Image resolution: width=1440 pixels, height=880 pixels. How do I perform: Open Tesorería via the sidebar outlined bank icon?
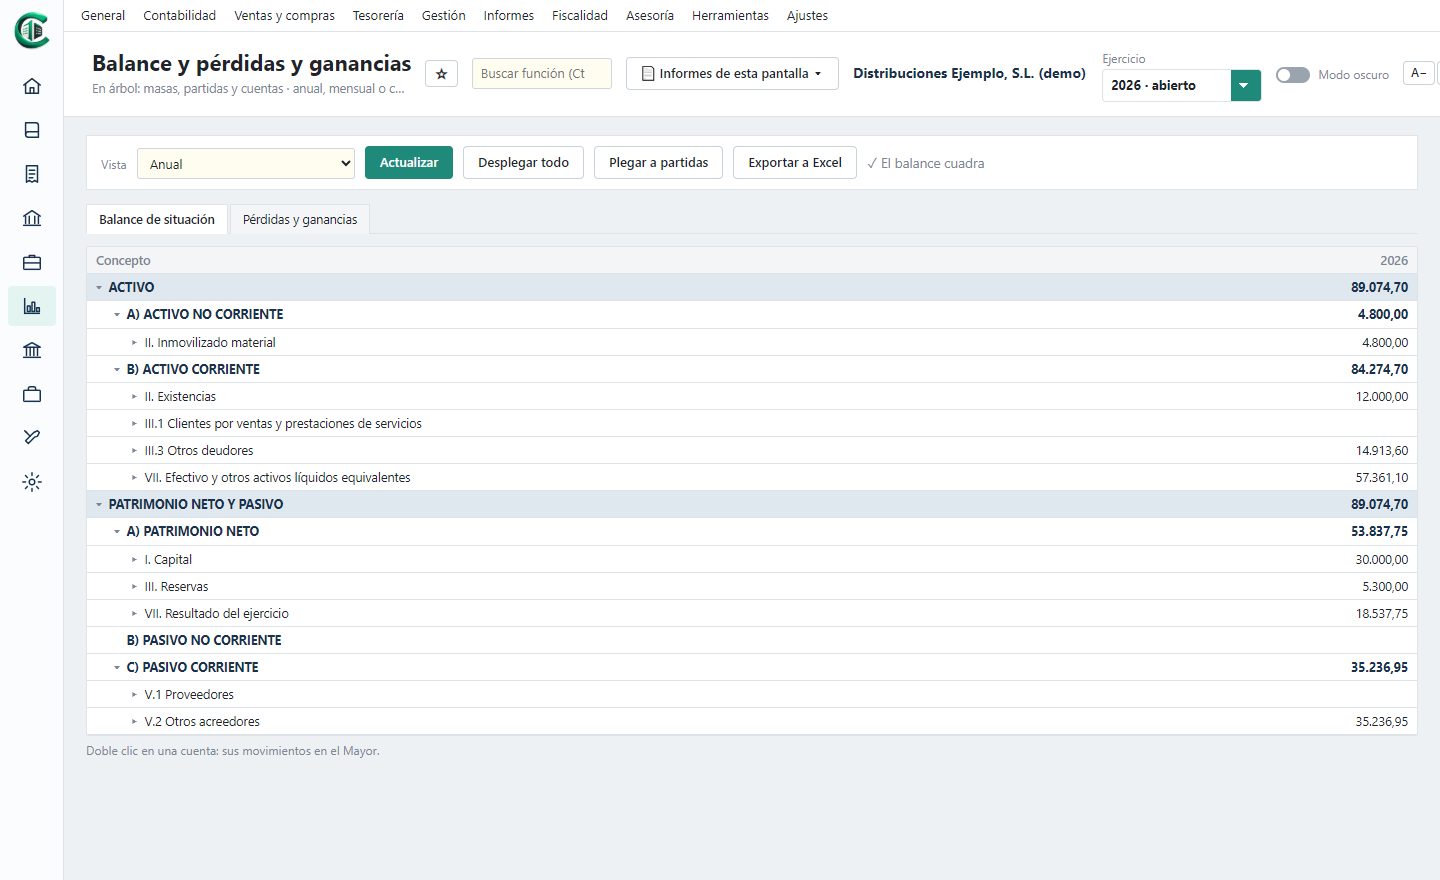(32, 218)
